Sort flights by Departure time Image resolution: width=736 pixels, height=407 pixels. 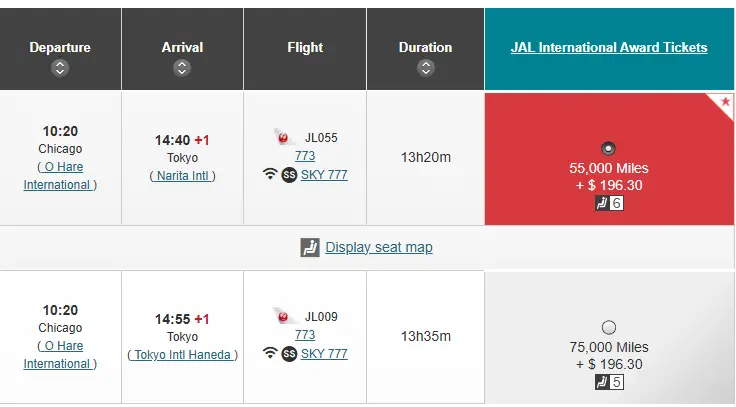(x=60, y=69)
